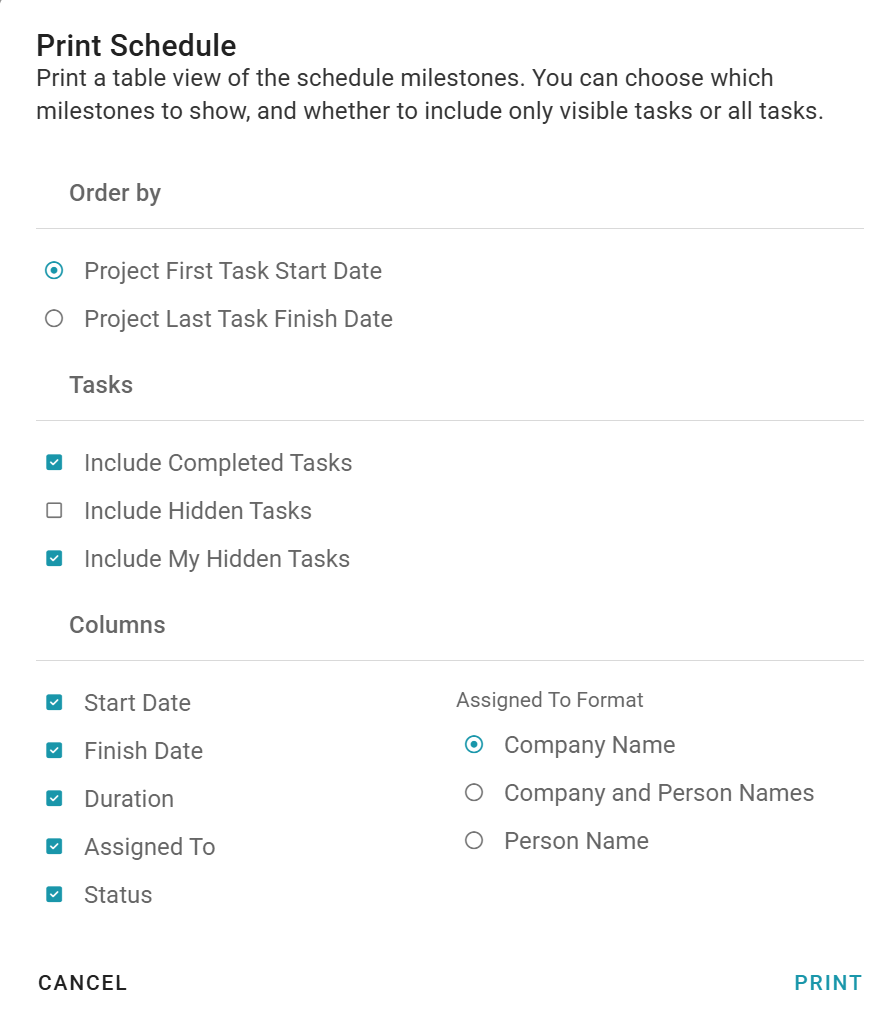Disable the Duration column checkbox

tap(55, 799)
